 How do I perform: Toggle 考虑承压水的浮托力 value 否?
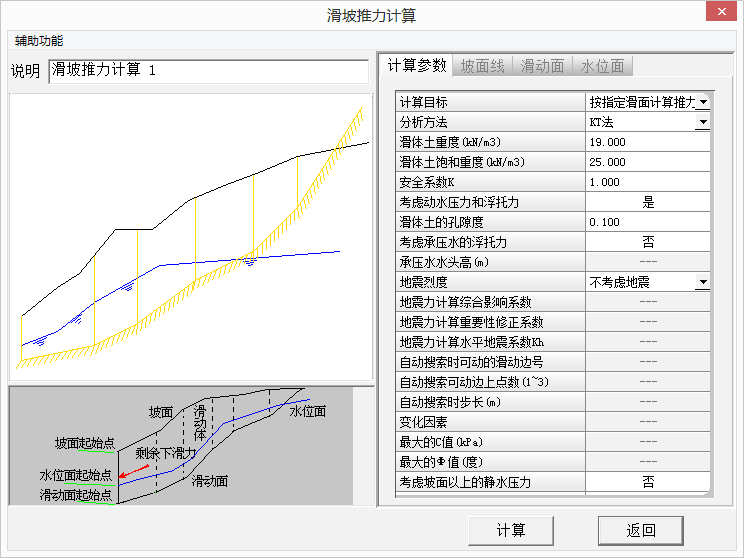point(647,242)
